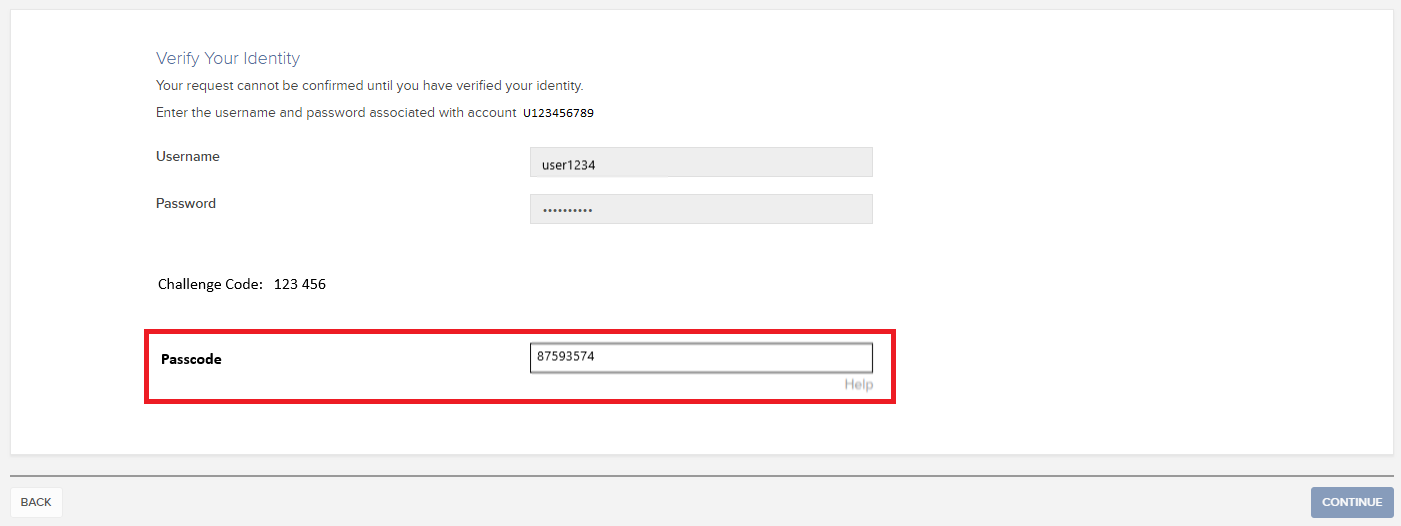Open the Help link below Passcode

click(x=858, y=385)
